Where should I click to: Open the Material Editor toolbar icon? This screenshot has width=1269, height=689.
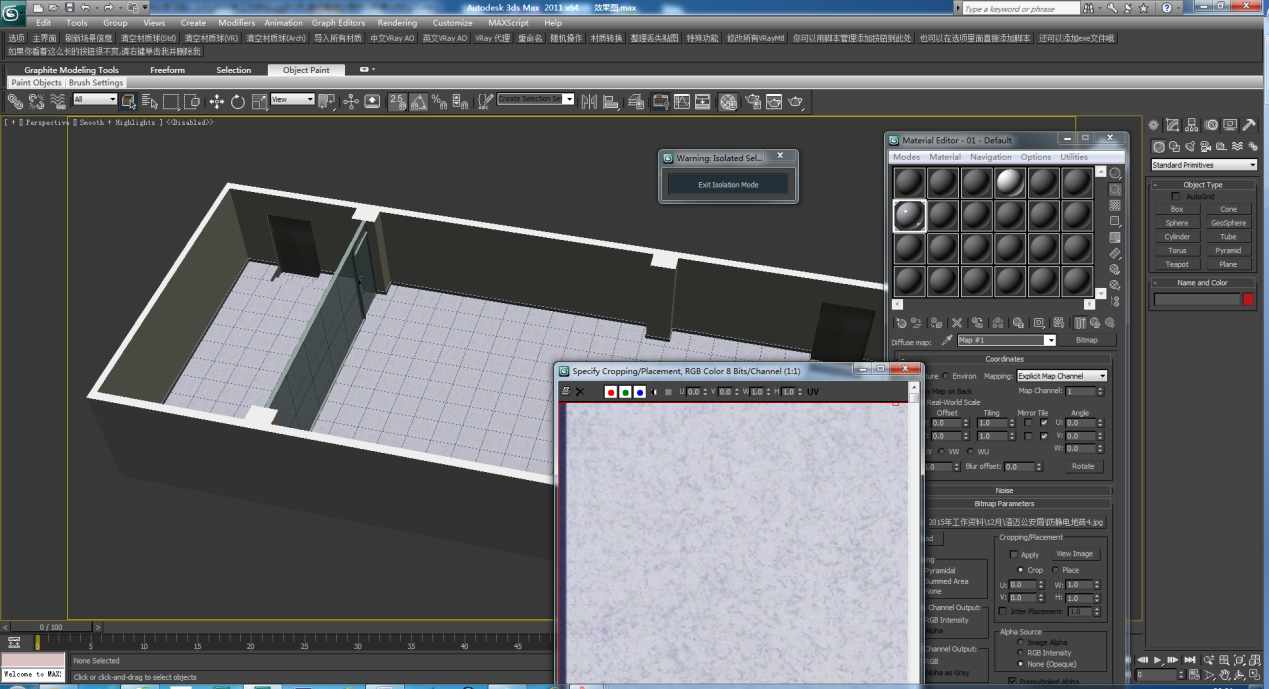[728, 101]
